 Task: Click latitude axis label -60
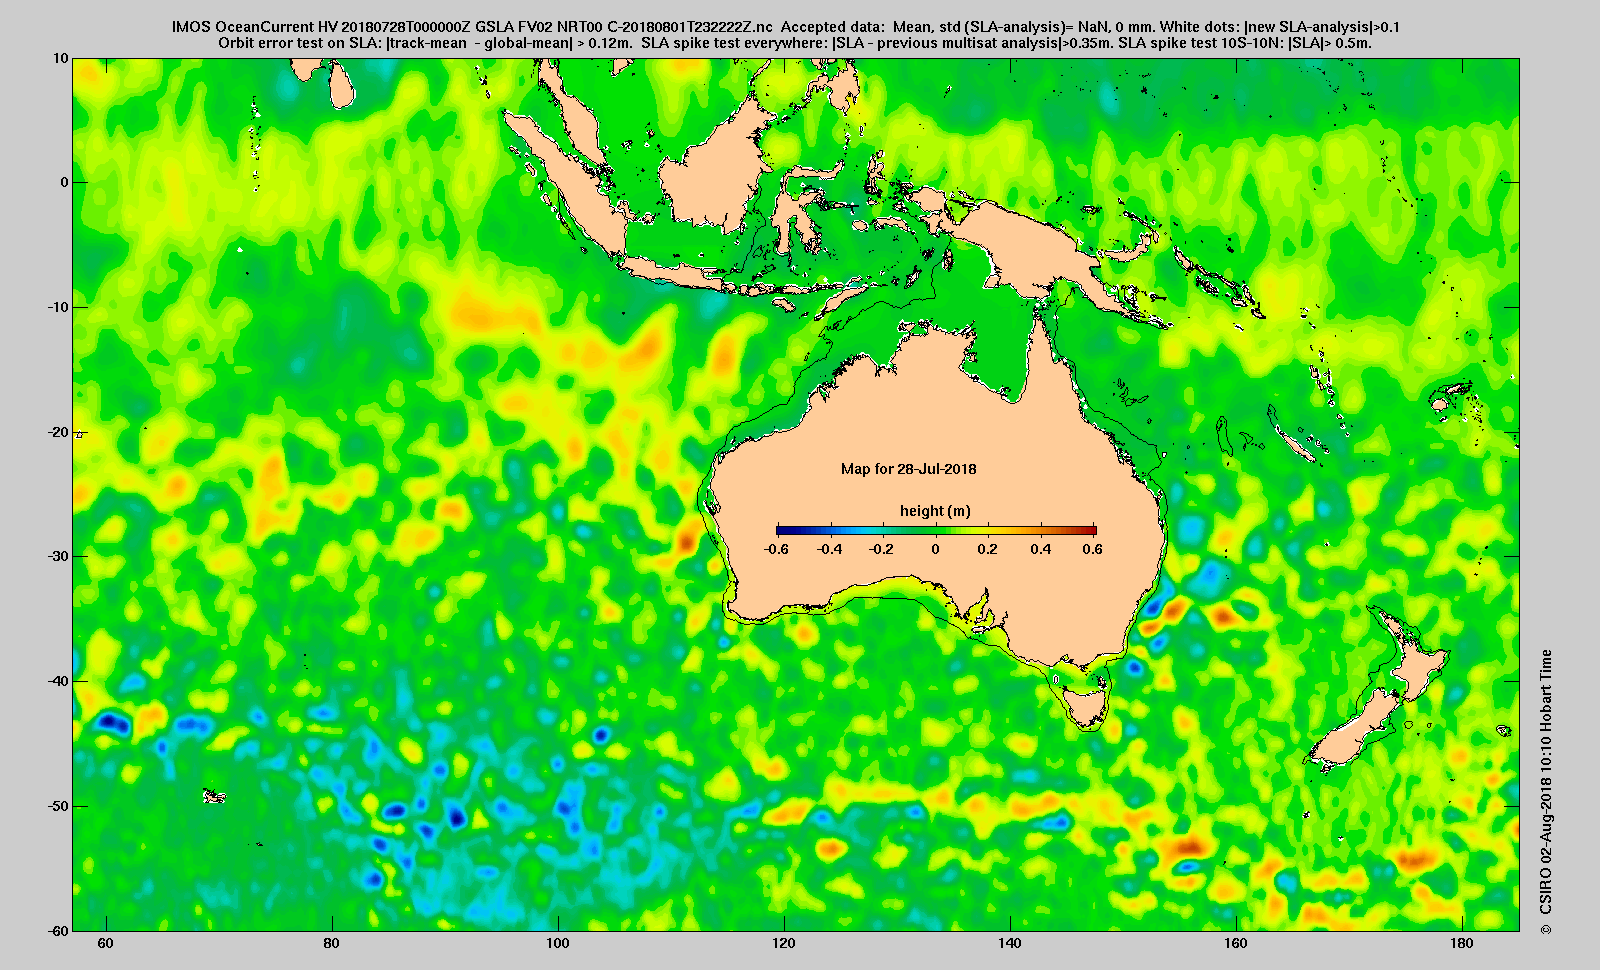(x=58, y=930)
